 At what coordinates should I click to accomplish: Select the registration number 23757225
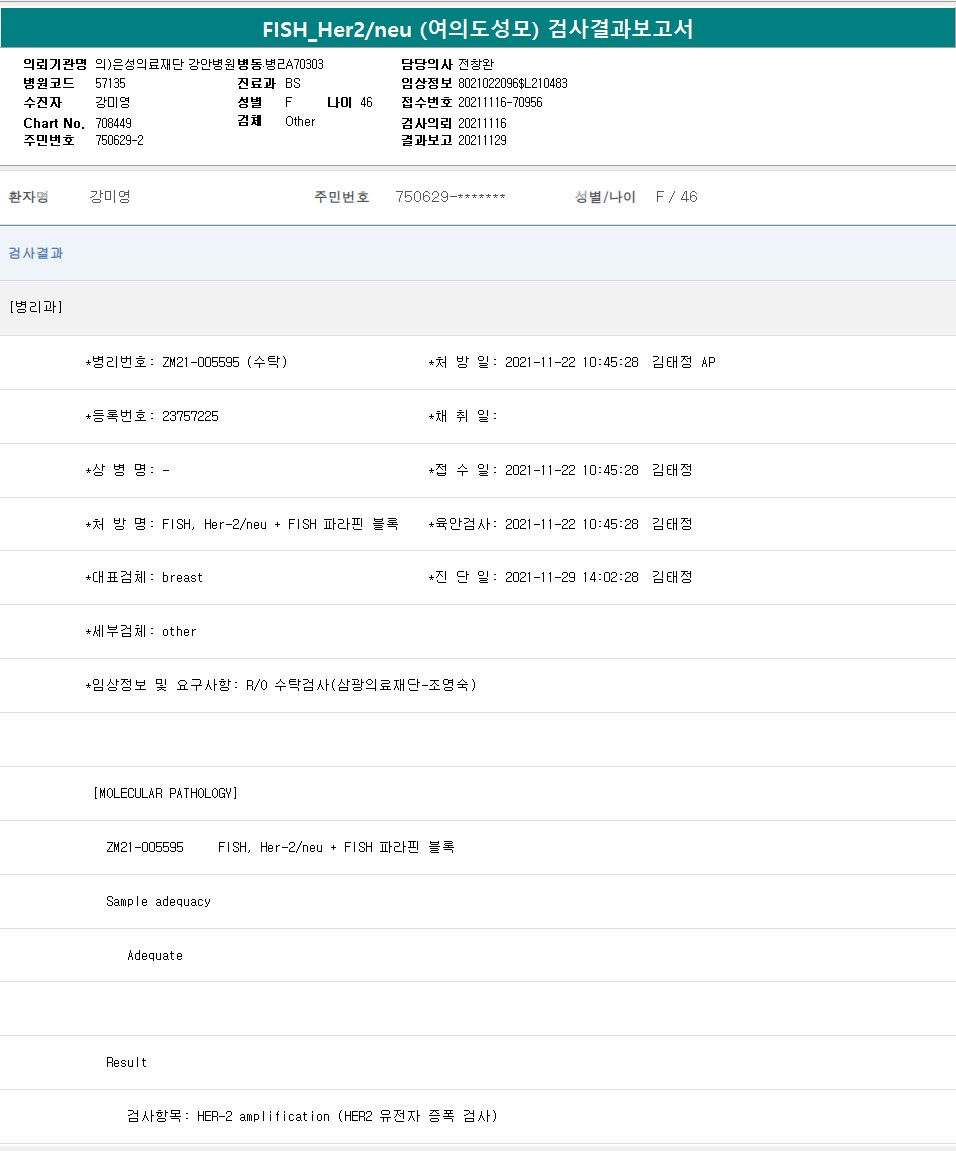point(190,417)
